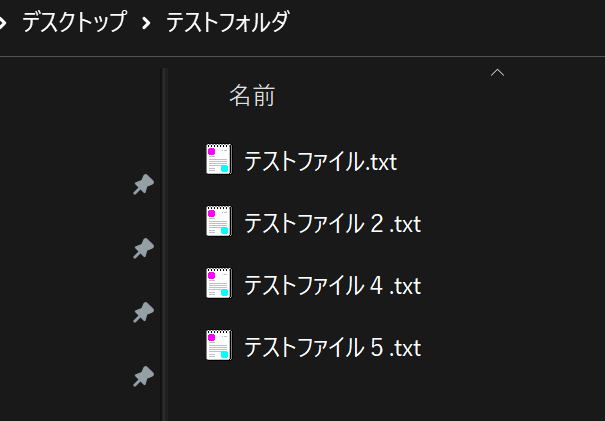
Task: Click the bottommost pin icon in navigation pane
Action: [144, 376]
